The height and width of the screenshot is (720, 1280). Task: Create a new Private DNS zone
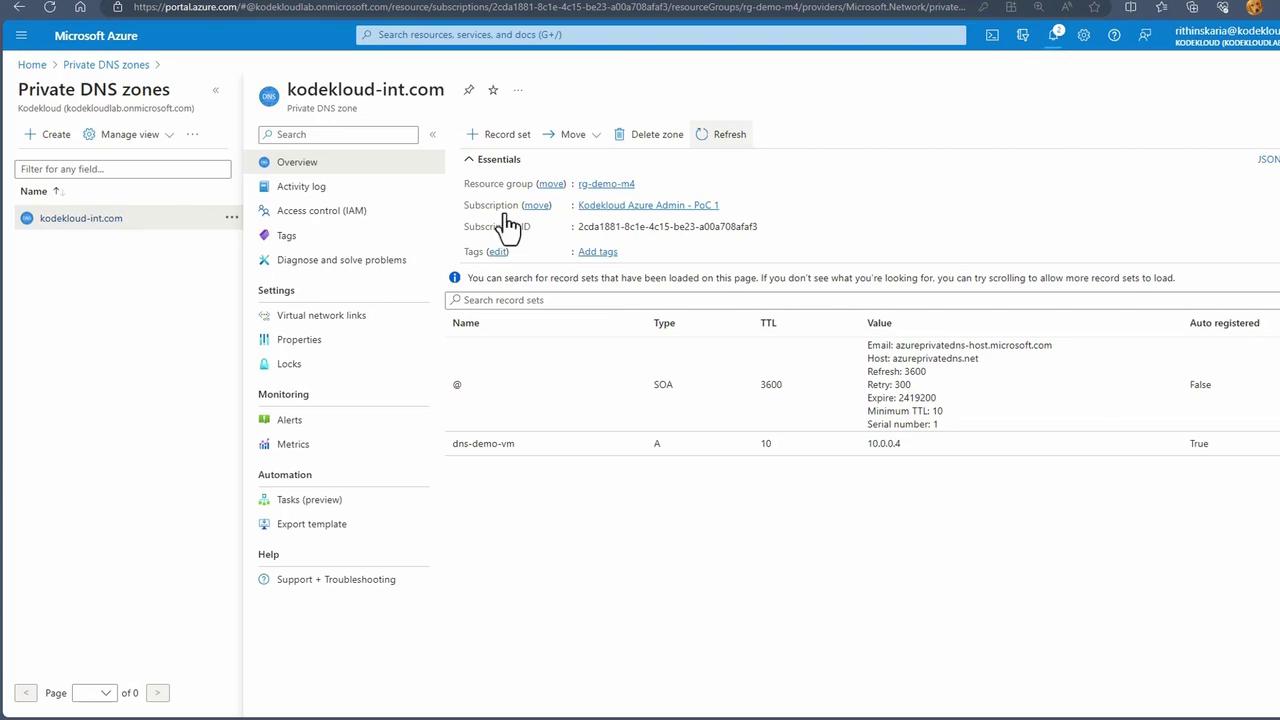47,134
